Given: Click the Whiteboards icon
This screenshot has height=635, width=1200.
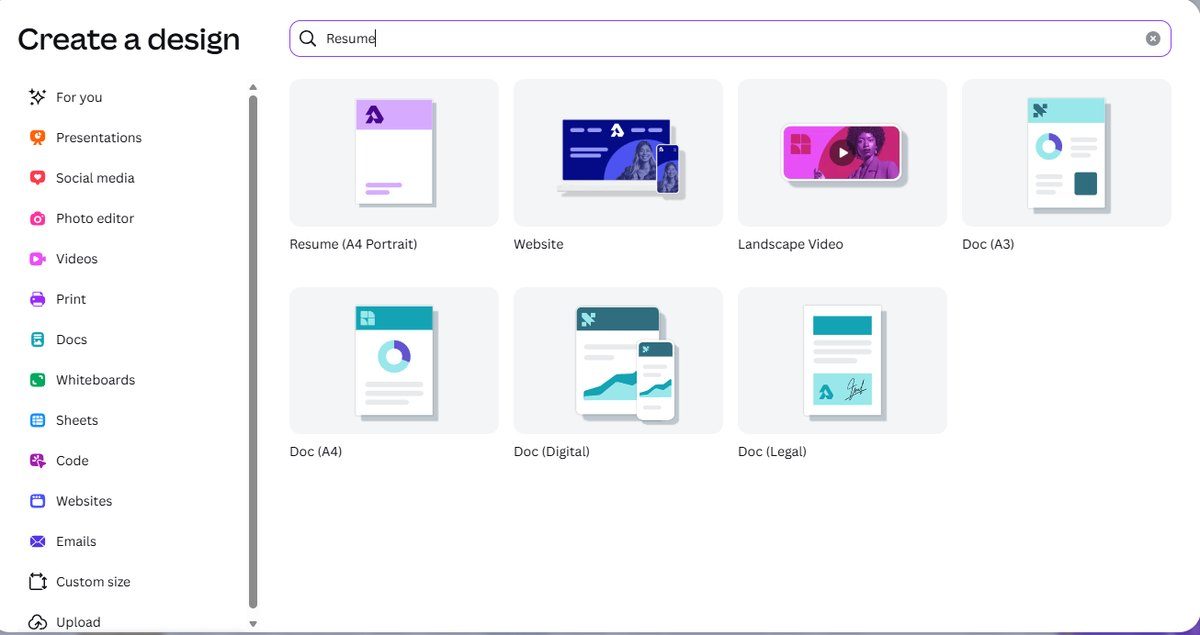Looking at the screenshot, I should click(x=38, y=380).
